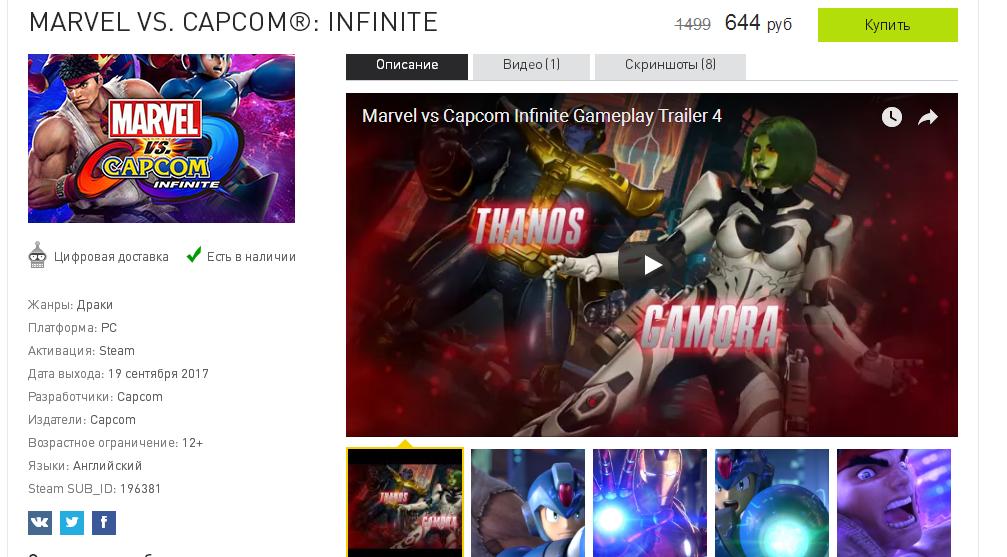Play the Gameplay Trailer 4 video
This screenshot has width=1007, height=557.
tap(652, 265)
